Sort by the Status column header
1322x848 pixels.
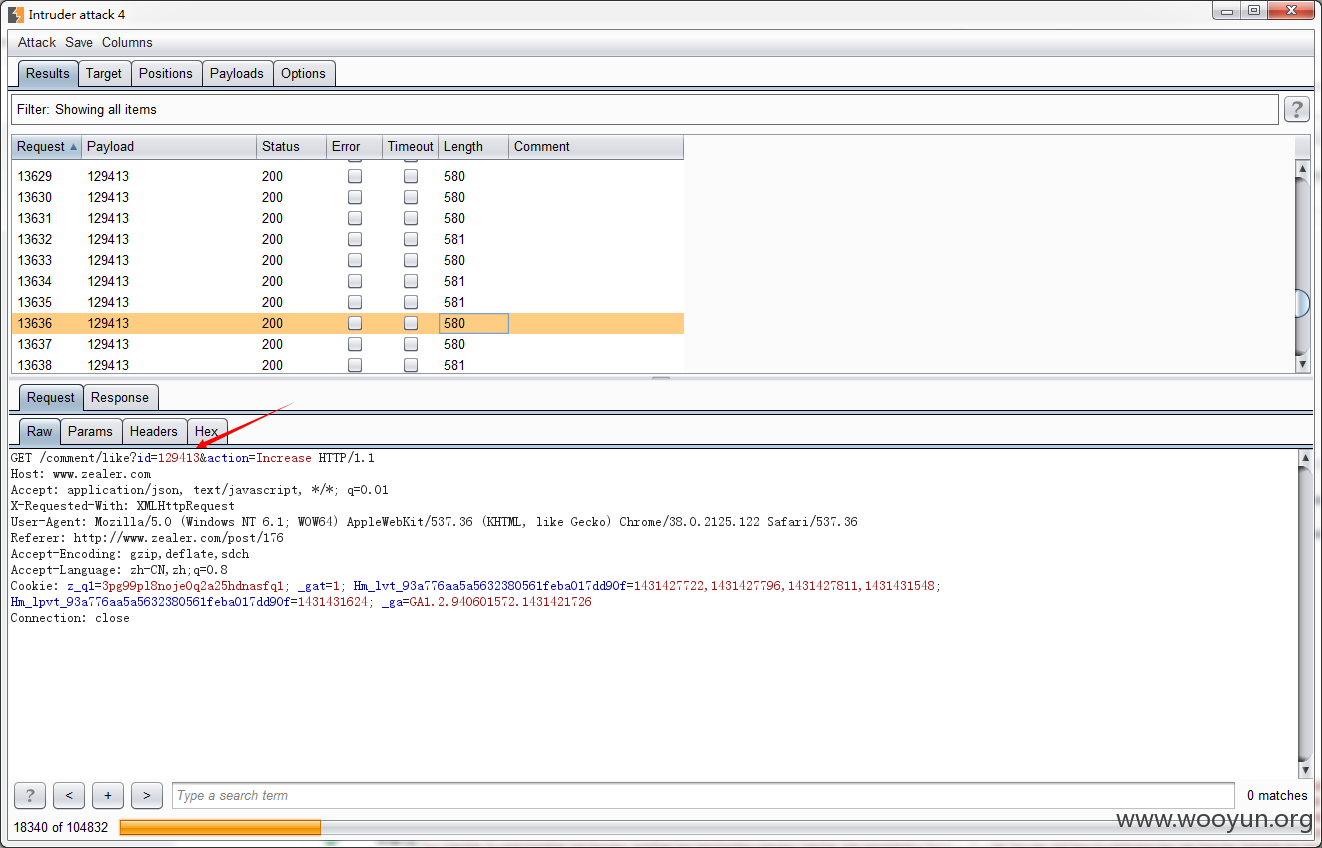point(292,146)
